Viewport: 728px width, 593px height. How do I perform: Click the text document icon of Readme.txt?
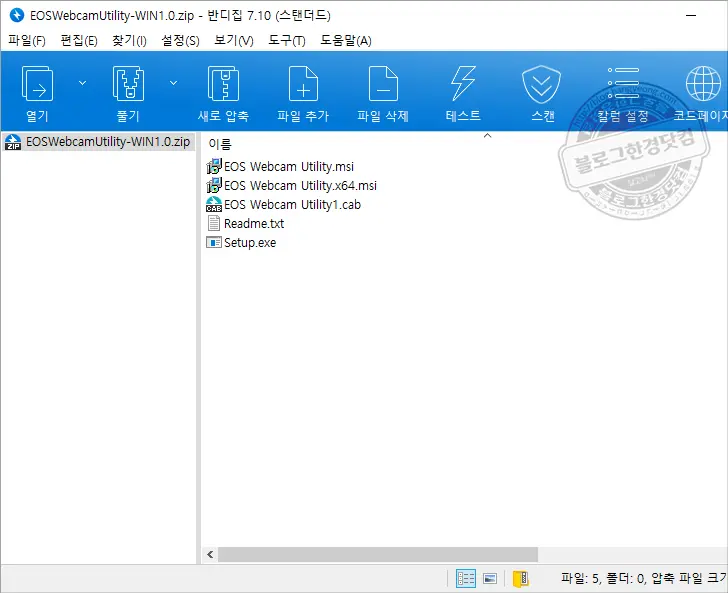click(x=214, y=223)
